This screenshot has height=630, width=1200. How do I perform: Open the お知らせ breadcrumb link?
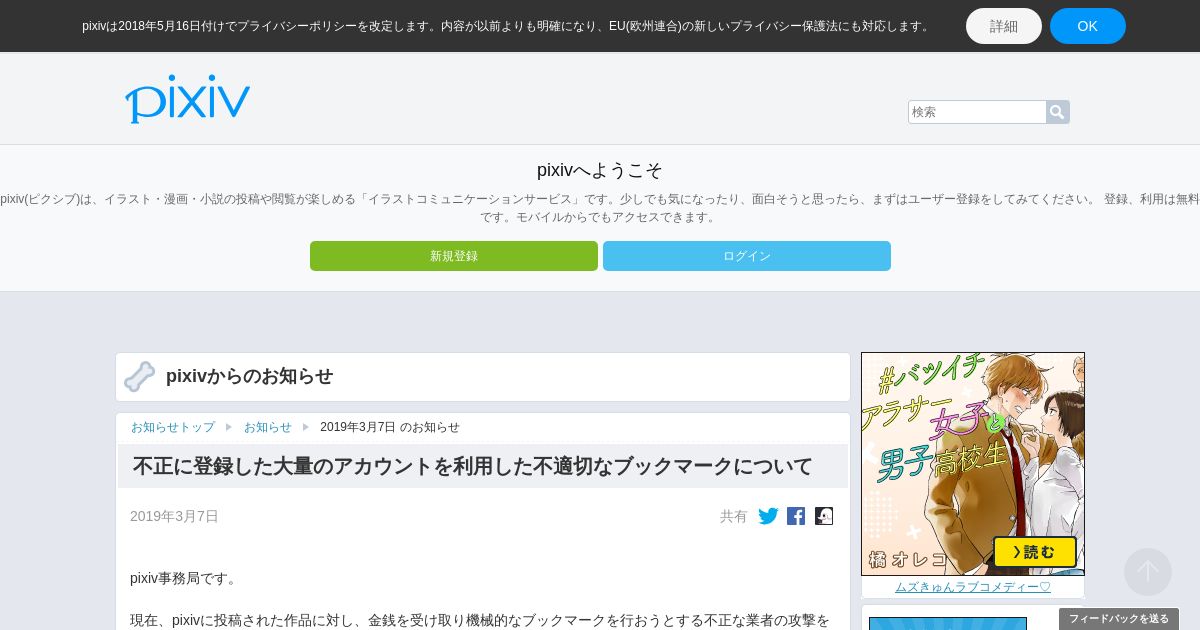pyautogui.click(x=268, y=427)
